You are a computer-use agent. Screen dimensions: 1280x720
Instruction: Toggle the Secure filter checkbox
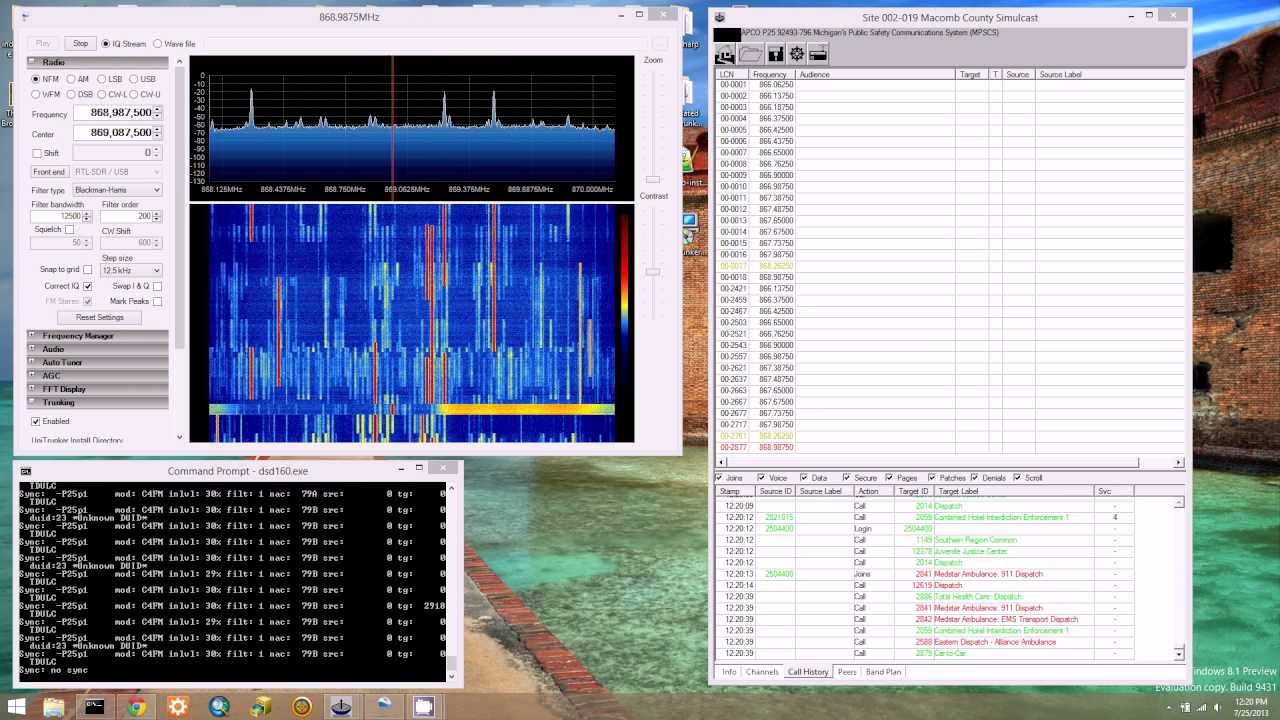[846, 478]
